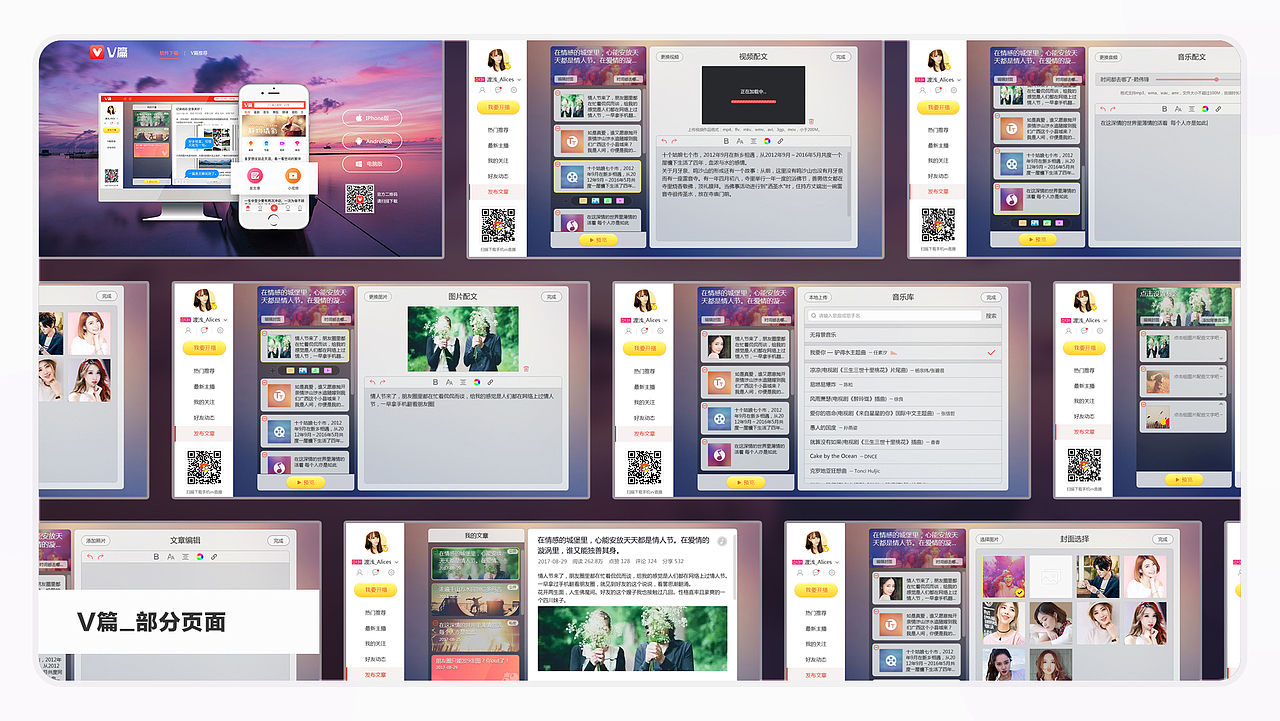Select the empty placeholder cover in 封面选择
Viewport: 1280px width, 721px height.
pyautogui.click(x=1051, y=576)
